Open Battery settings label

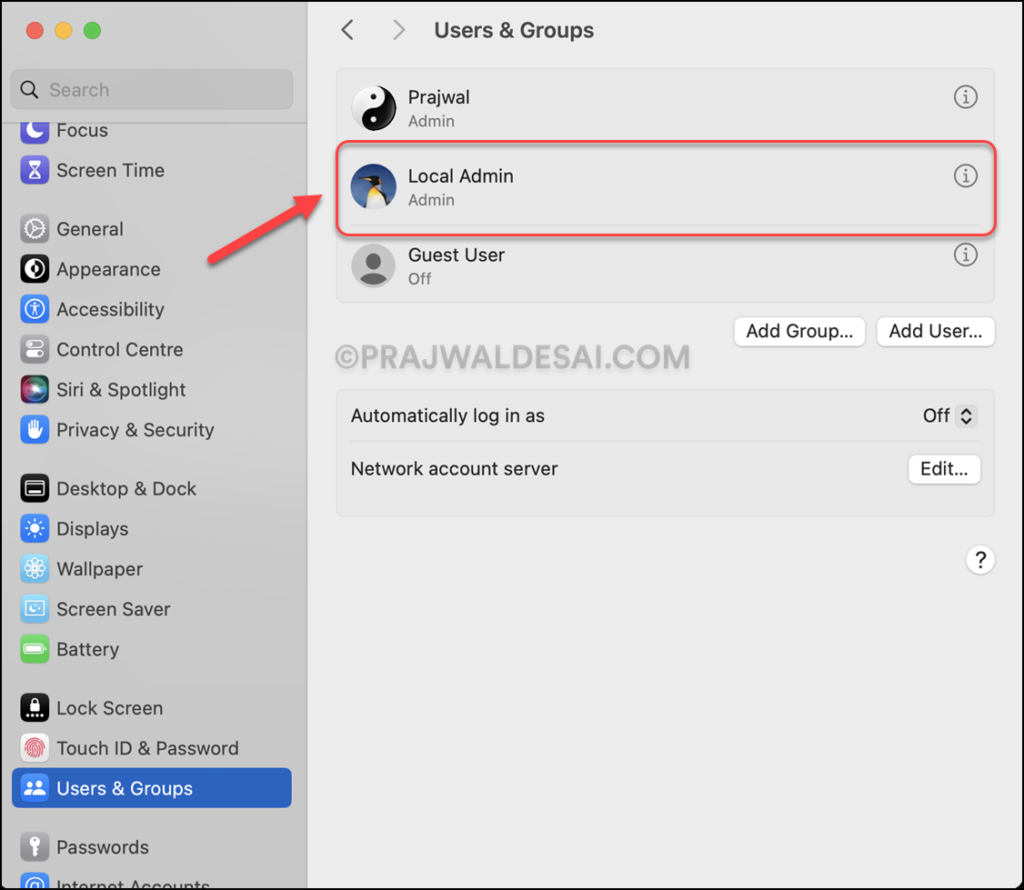(88, 649)
